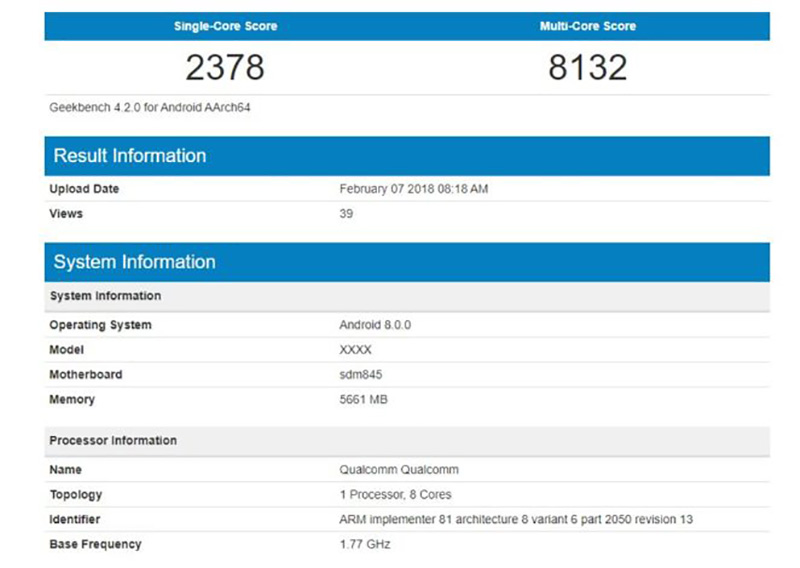Click the Result Information section heading

click(x=130, y=156)
